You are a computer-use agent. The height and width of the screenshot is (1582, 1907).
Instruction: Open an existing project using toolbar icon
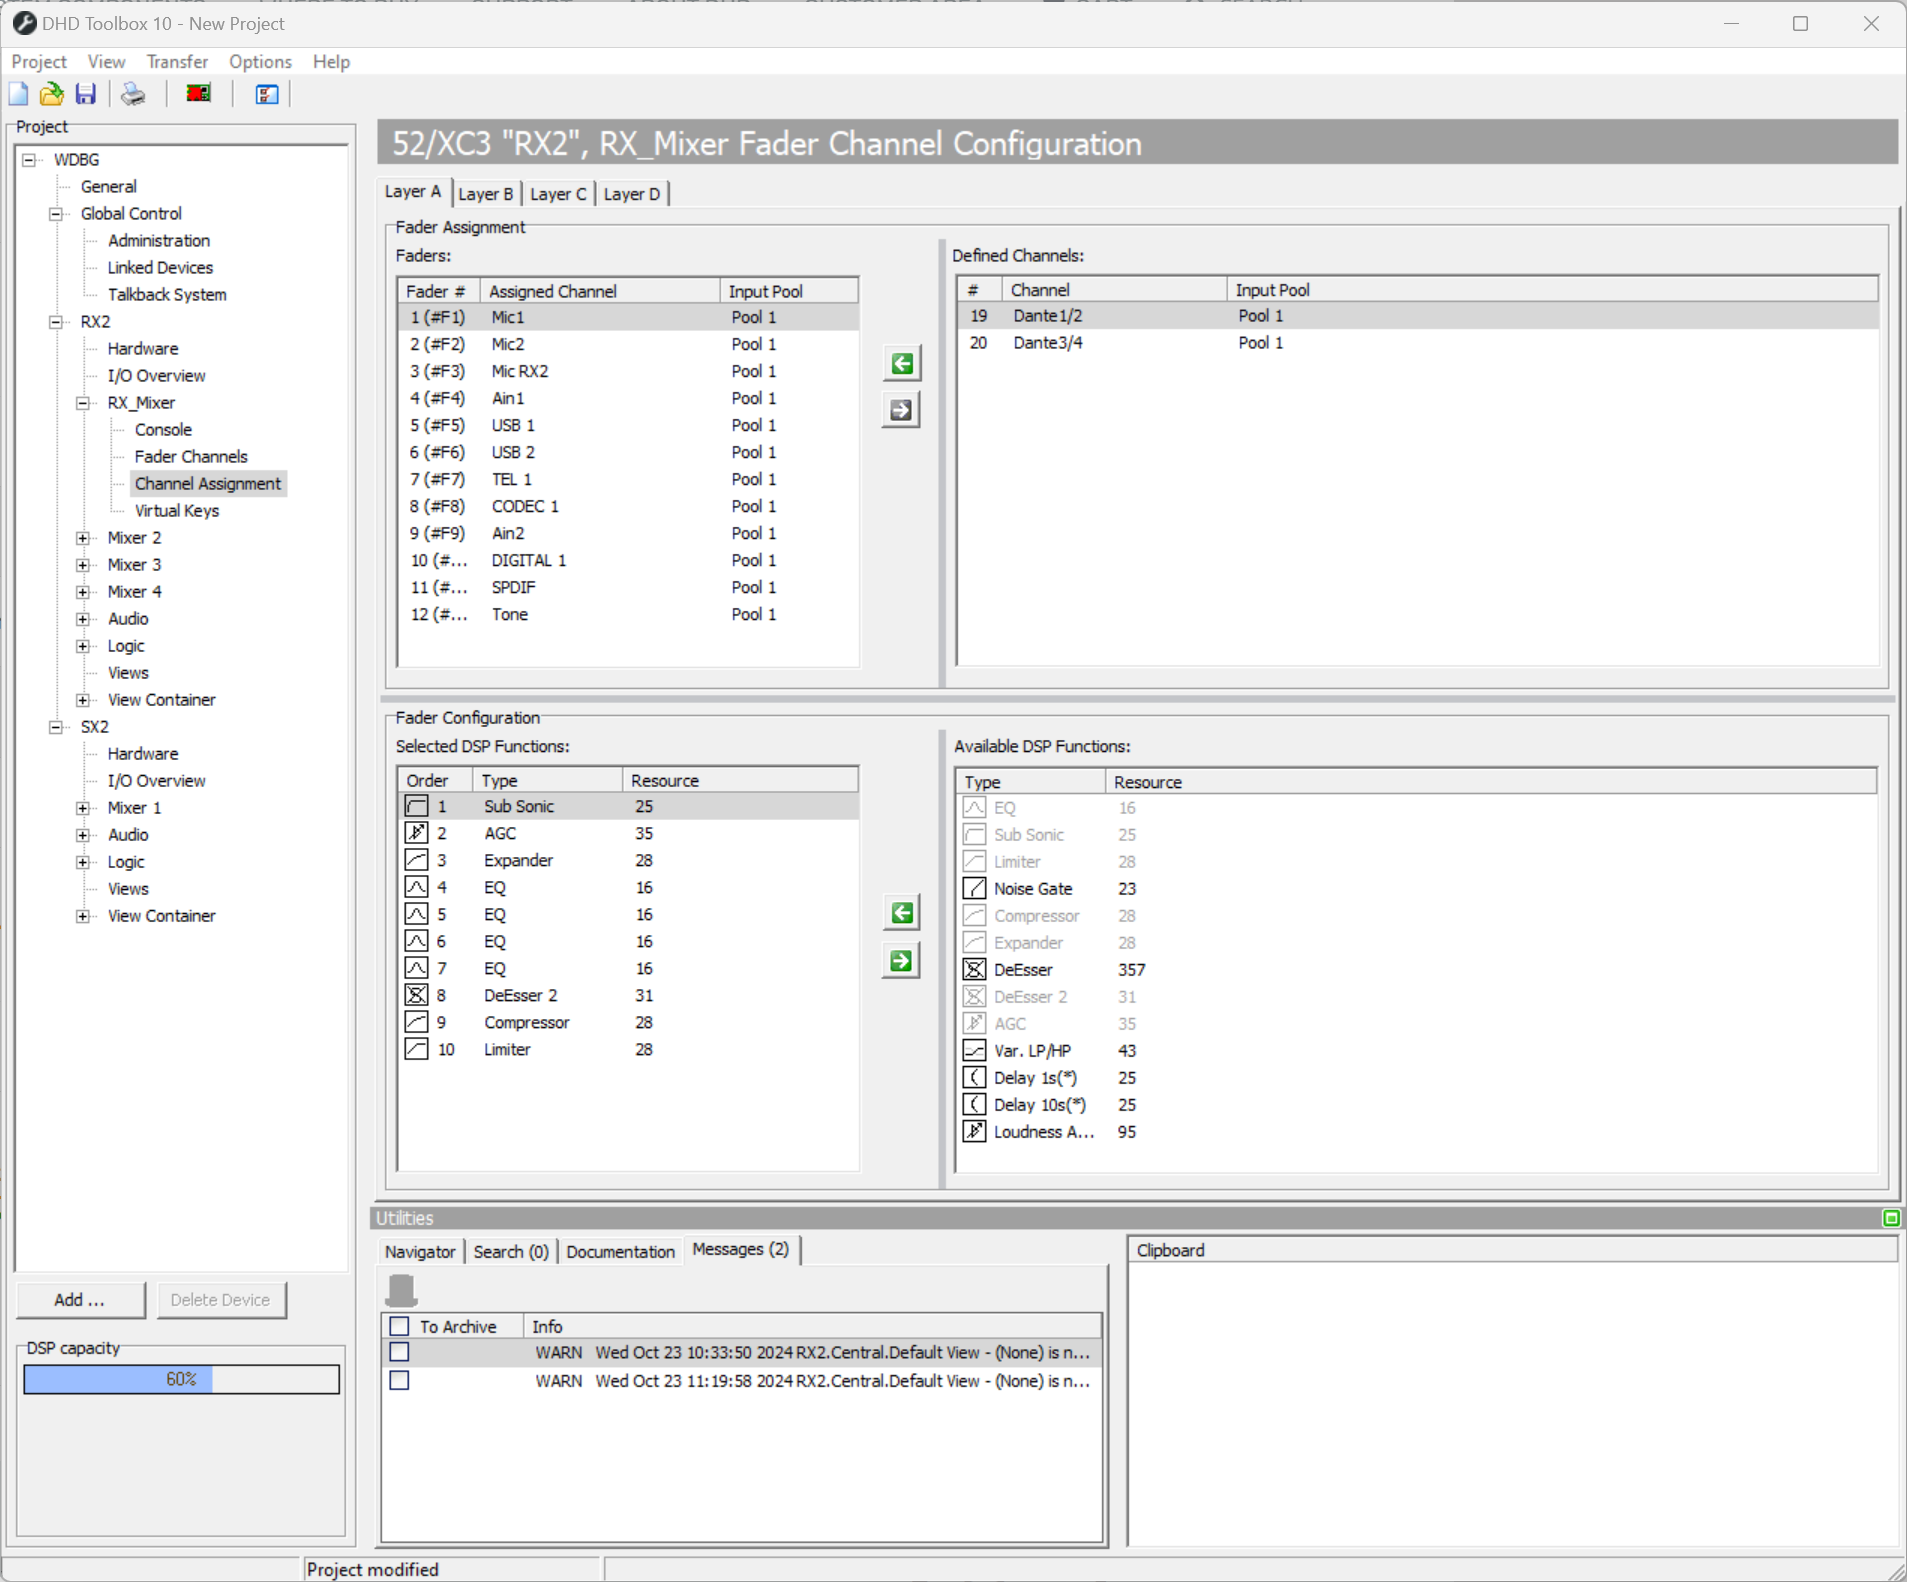pos(51,93)
